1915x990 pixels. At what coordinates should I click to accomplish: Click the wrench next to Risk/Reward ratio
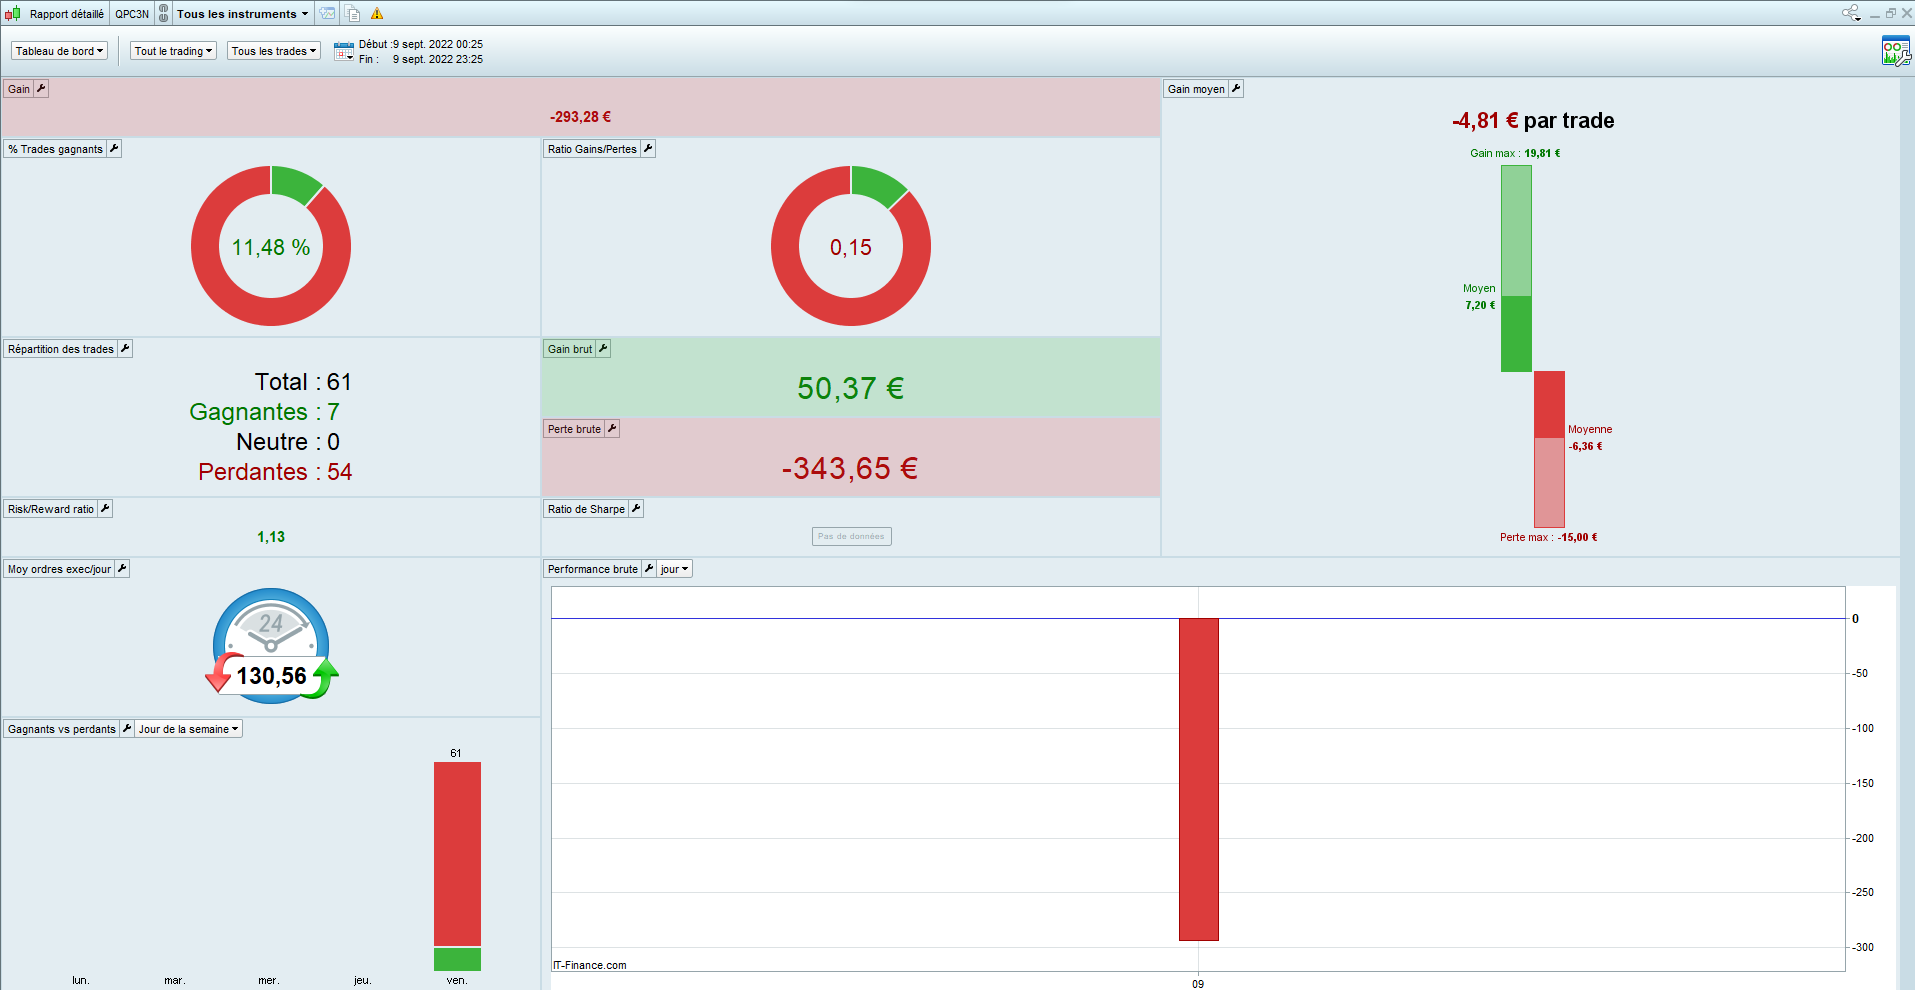(x=105, y=509)
